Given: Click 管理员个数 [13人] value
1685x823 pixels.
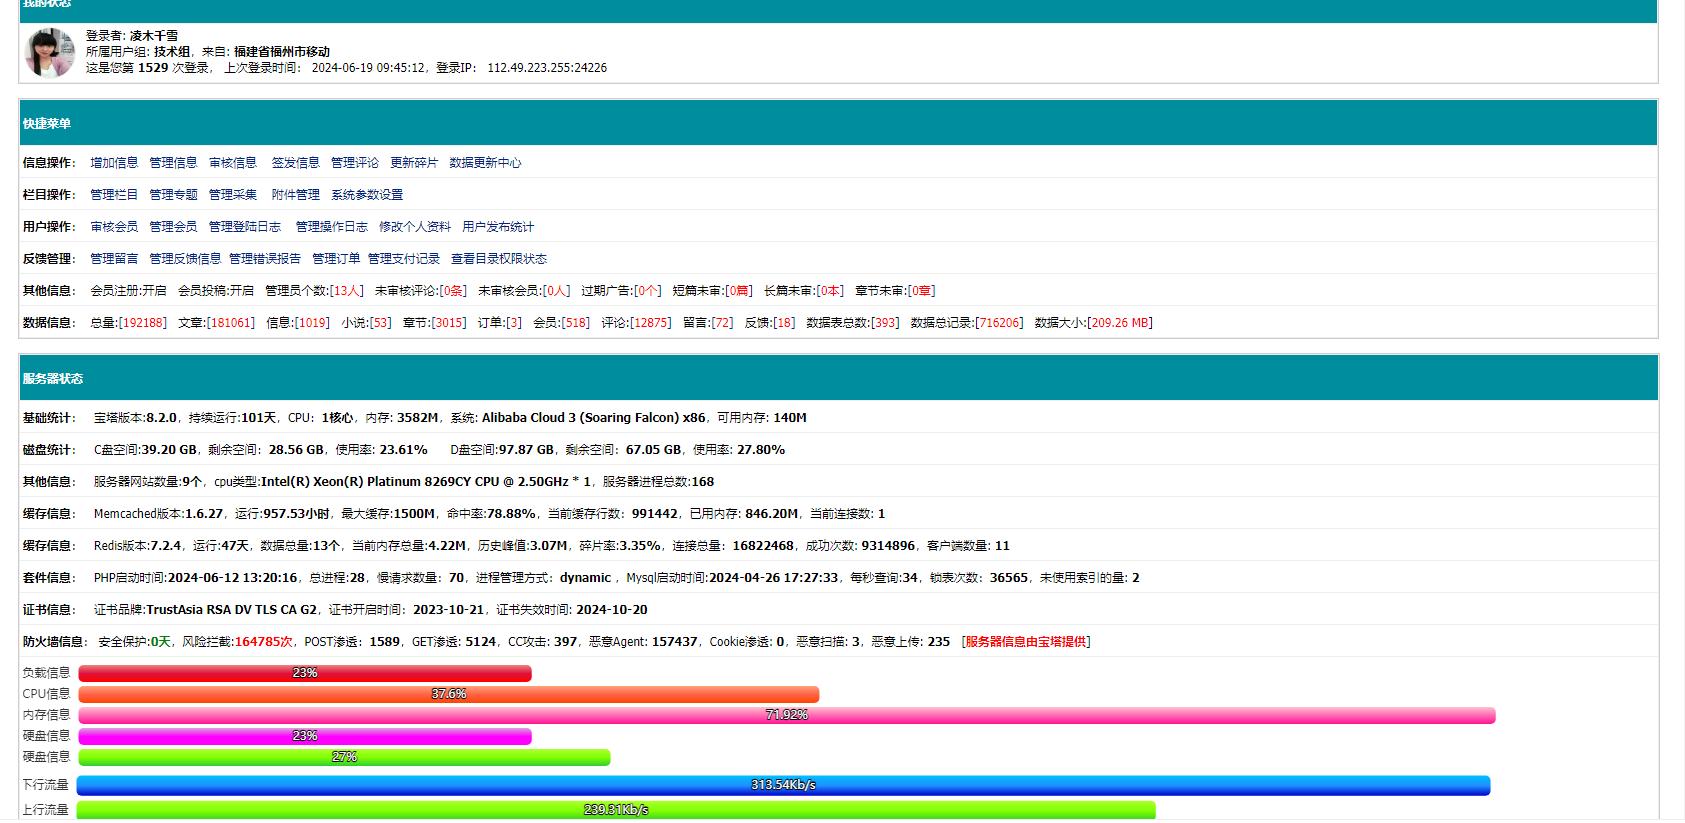Looking at the screenshot, I should [346, 291].
